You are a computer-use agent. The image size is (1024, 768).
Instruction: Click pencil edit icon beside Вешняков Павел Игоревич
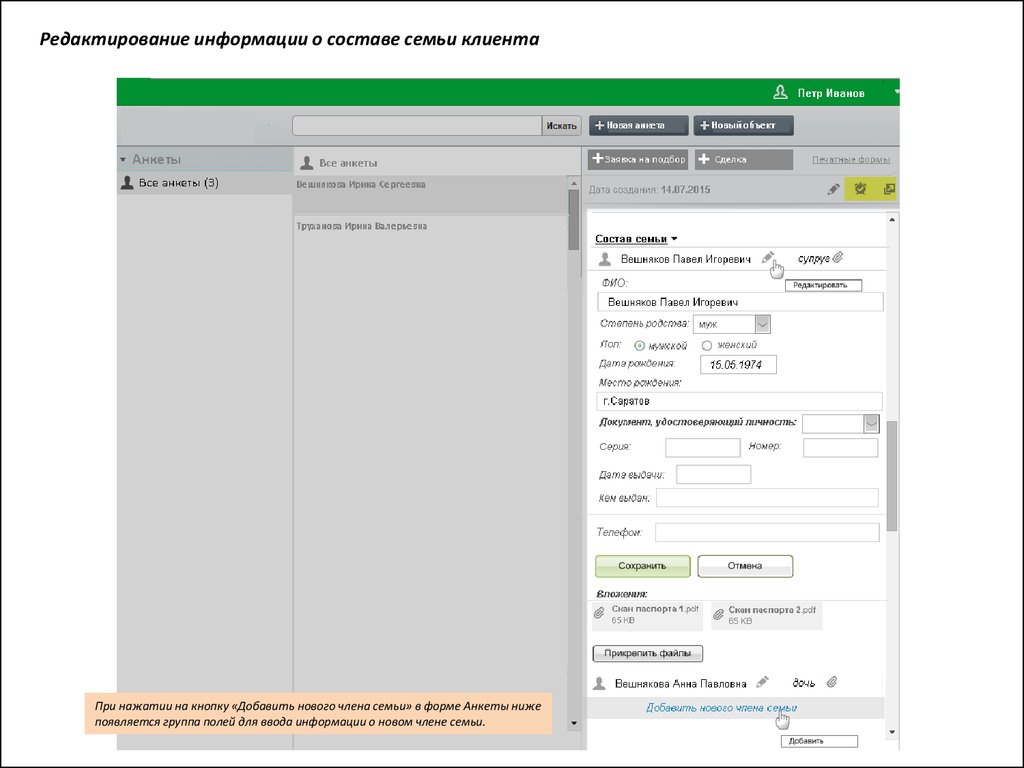pyautogui.click(x=767, y=258)
